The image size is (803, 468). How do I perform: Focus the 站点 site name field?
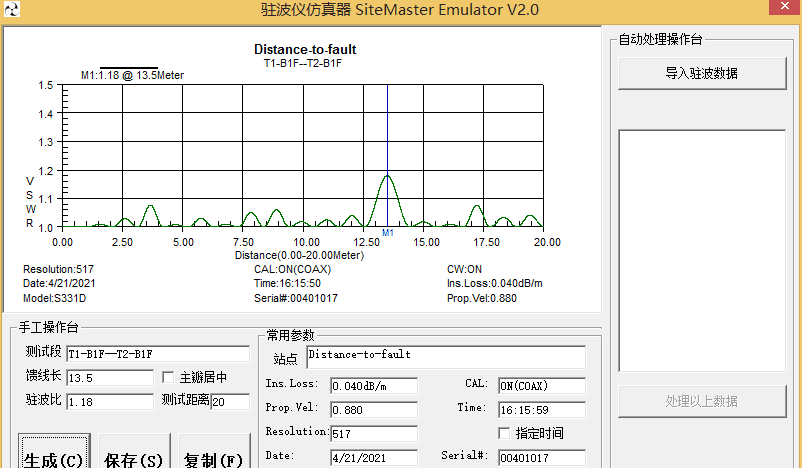tap(445, 356)
